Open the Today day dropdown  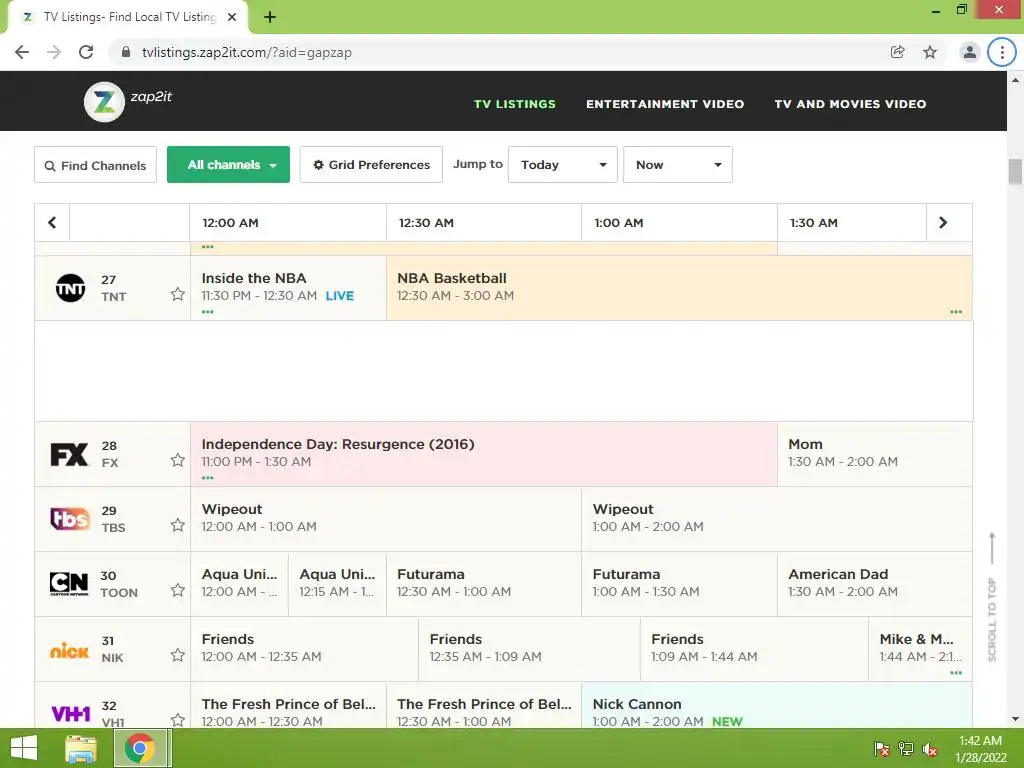562,165
